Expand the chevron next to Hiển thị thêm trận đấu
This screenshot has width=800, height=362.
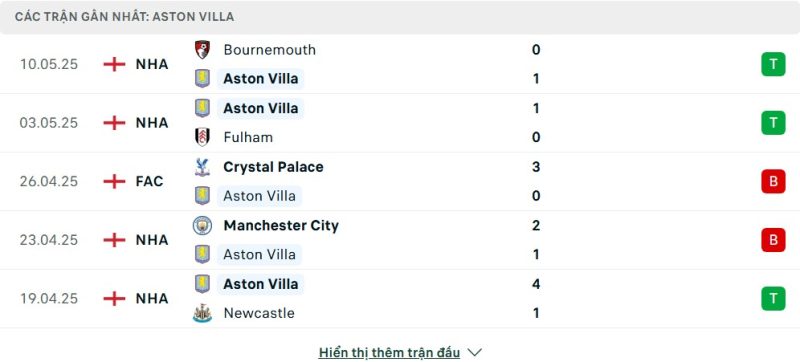(x=474, y=352)
